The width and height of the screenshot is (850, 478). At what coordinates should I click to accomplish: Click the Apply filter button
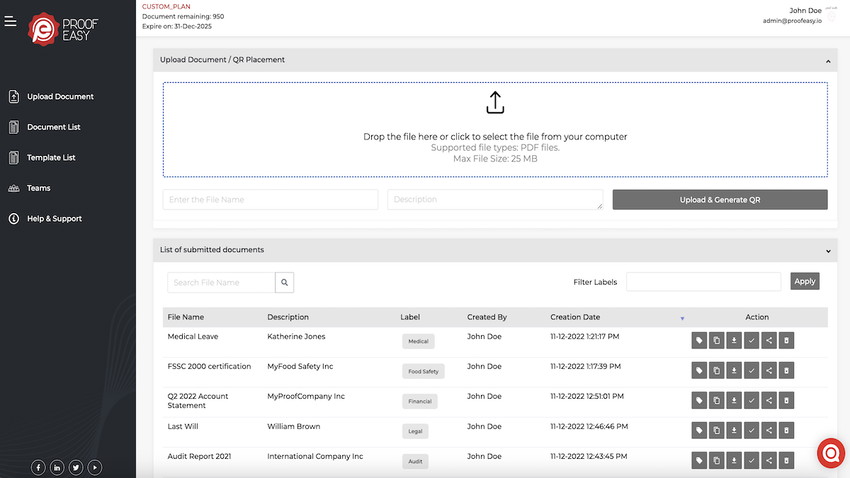(804, 281)
